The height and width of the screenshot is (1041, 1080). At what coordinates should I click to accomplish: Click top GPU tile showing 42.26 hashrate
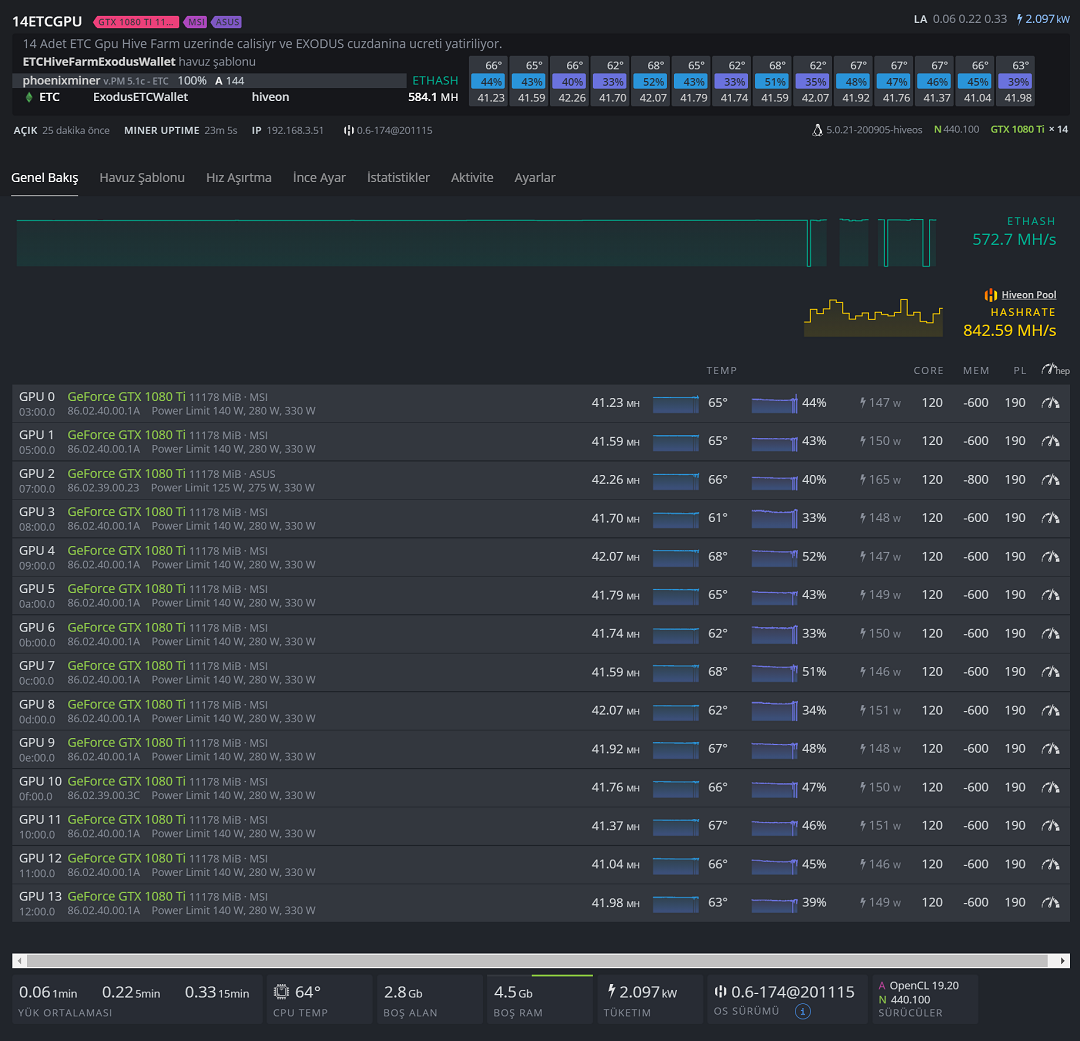point(572,81)
